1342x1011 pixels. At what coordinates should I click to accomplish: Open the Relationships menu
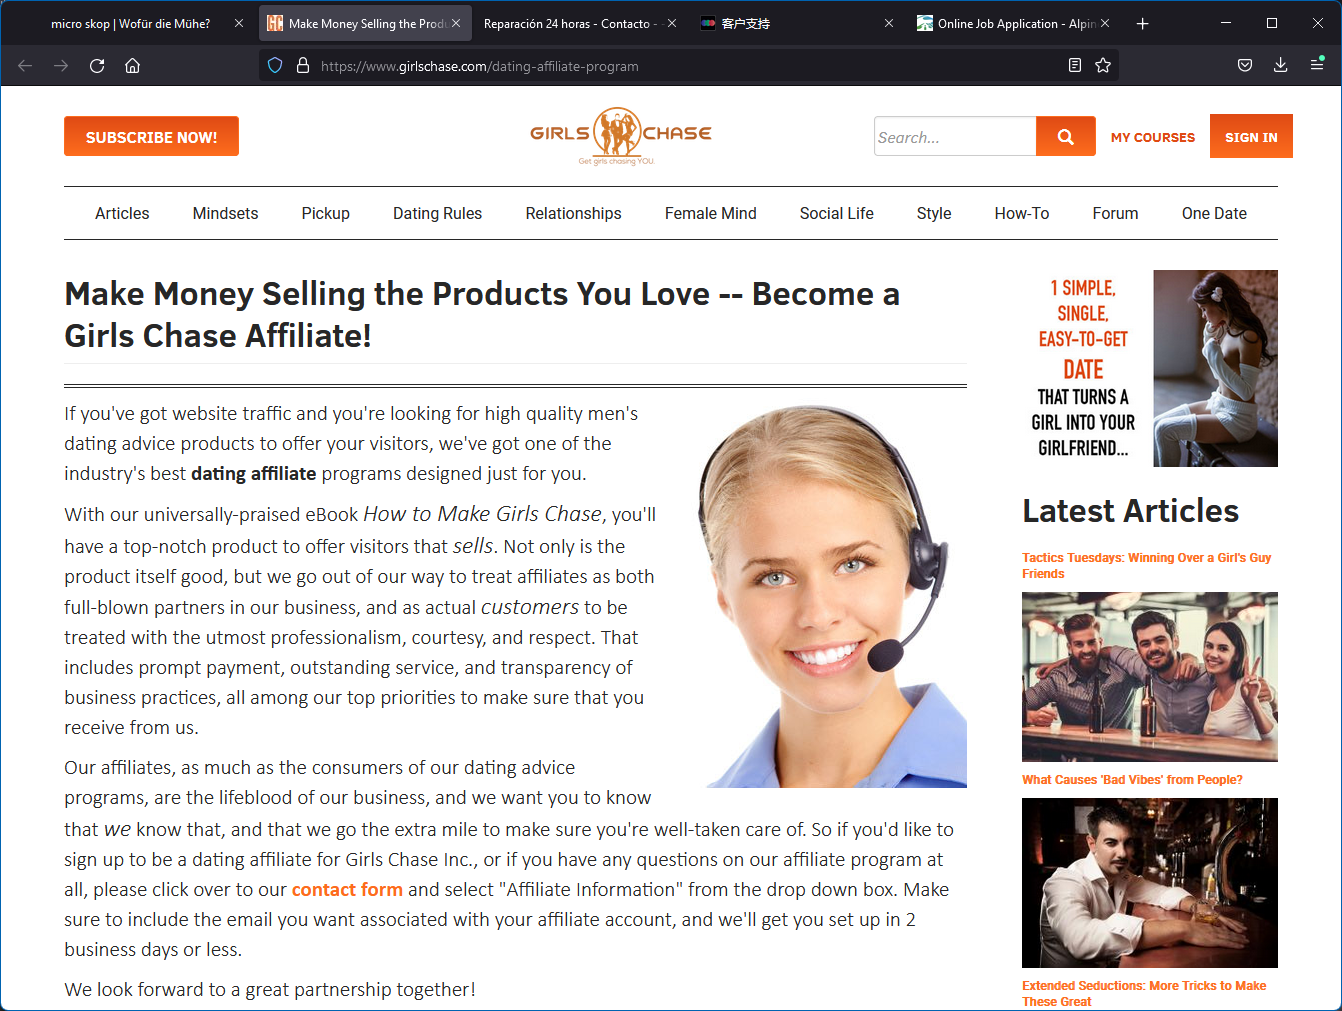[573, 213]
